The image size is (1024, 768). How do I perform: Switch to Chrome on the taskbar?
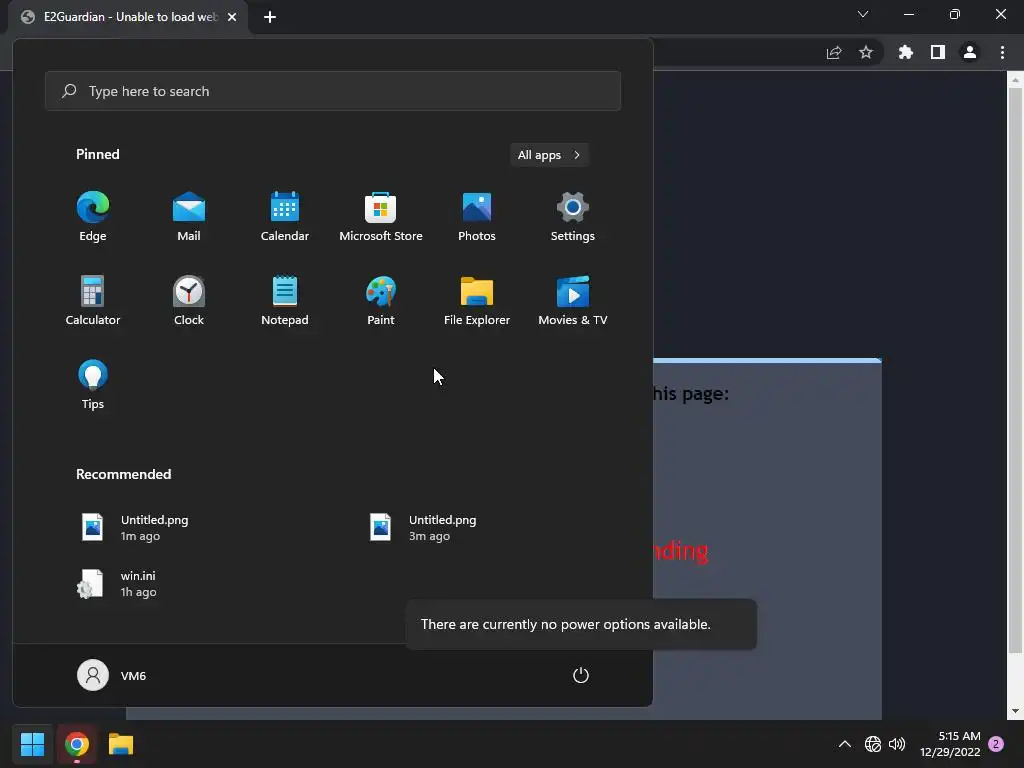point(77,744)
